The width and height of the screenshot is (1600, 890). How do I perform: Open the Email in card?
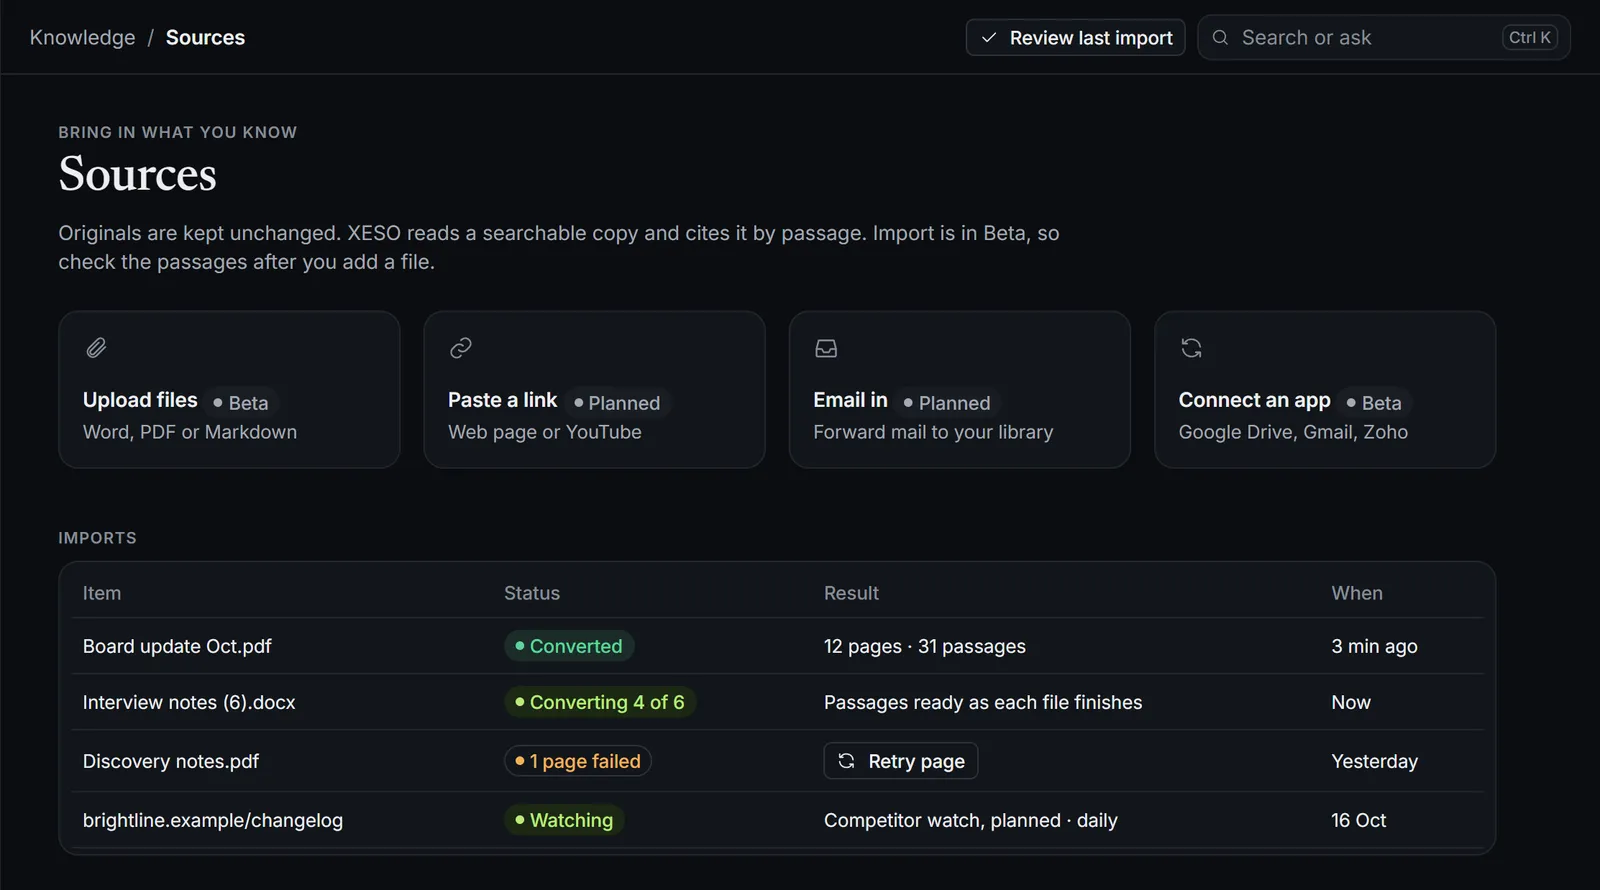coord(960,389)
